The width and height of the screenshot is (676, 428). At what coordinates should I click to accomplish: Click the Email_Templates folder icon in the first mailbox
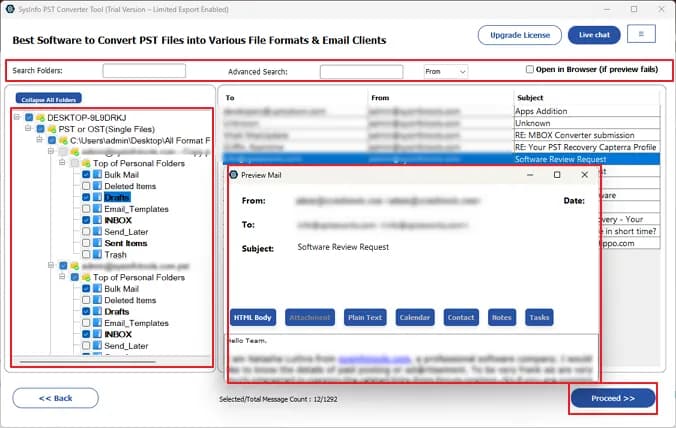(x=97, y=209)
